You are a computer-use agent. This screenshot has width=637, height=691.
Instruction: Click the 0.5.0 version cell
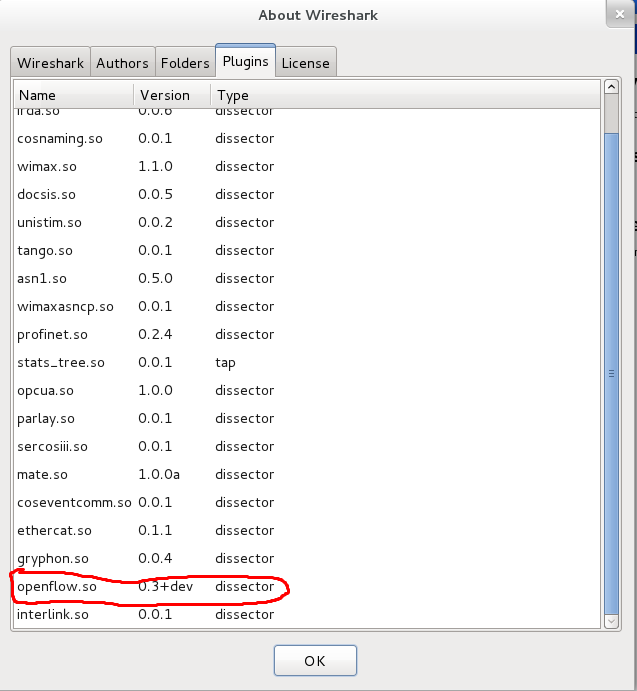[x=155, y=279]
